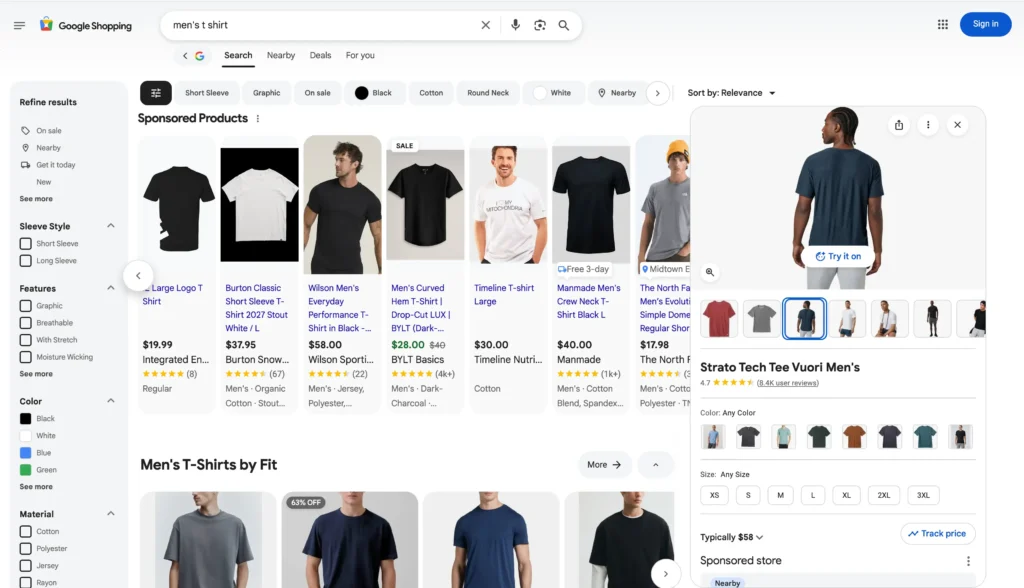Click the Track price button
The image size is (1024, 588).
pos(938,534)
